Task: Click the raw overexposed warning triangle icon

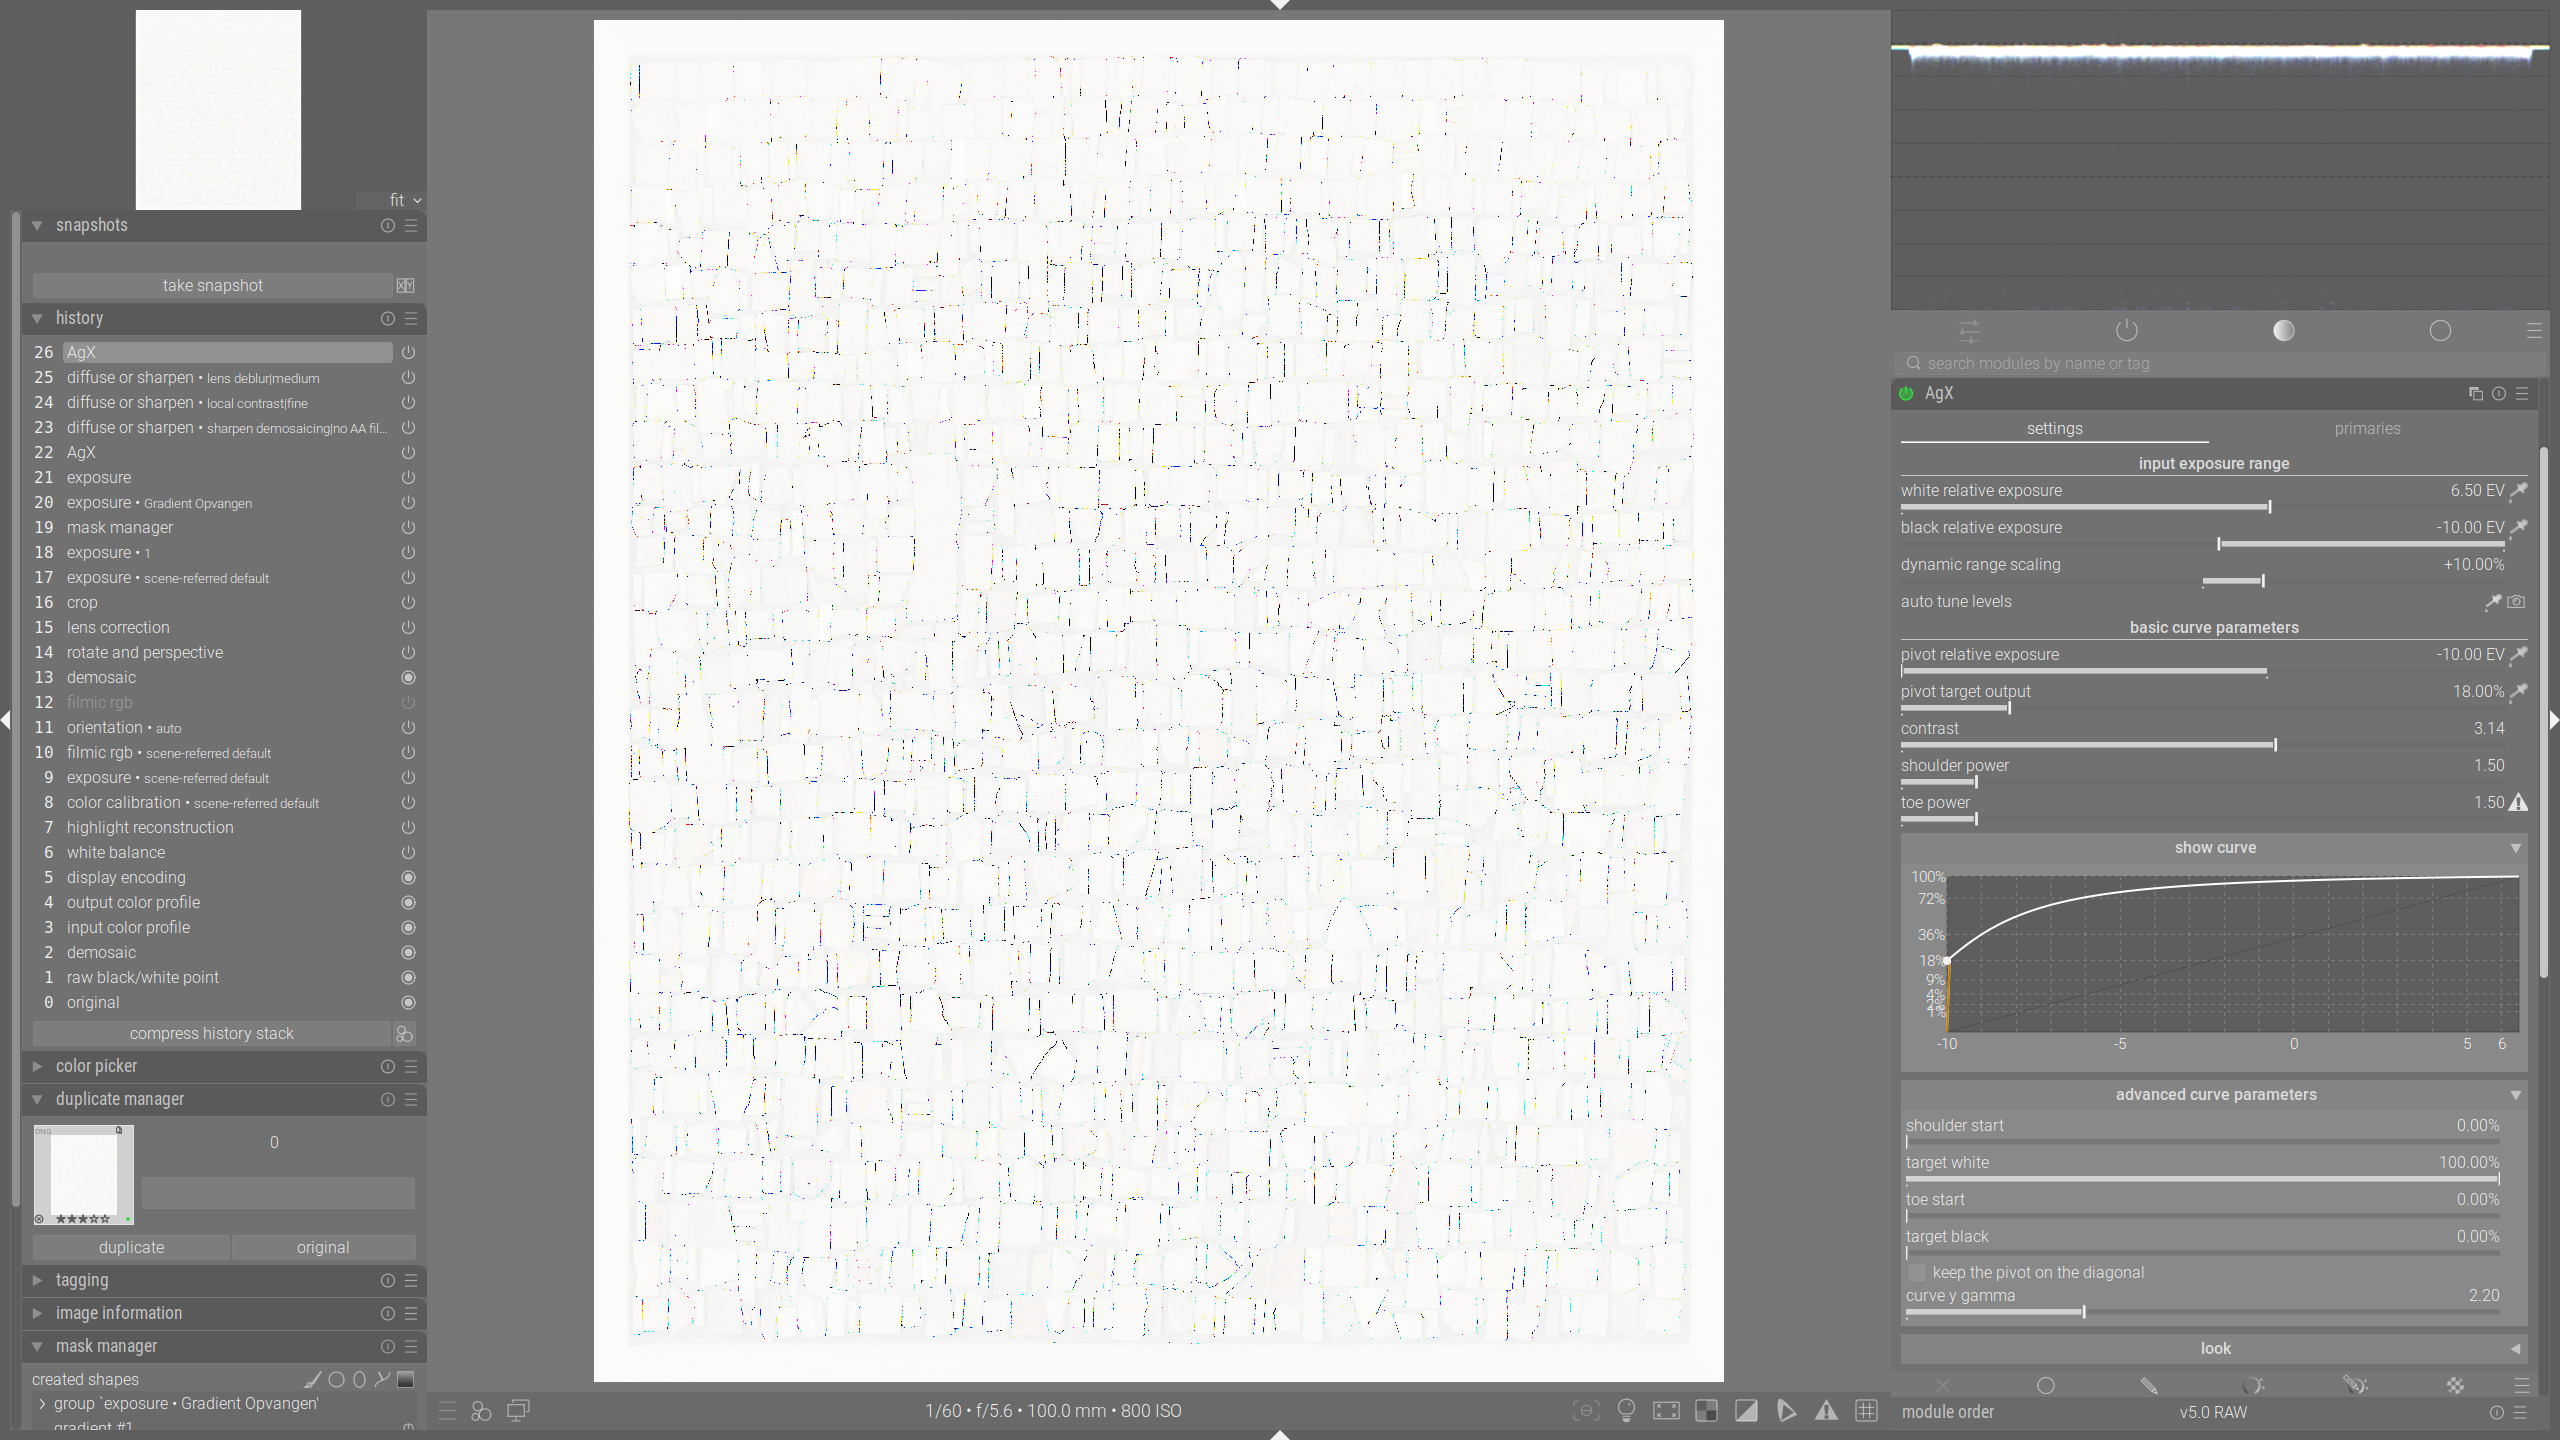Action: point(1826,1411)
